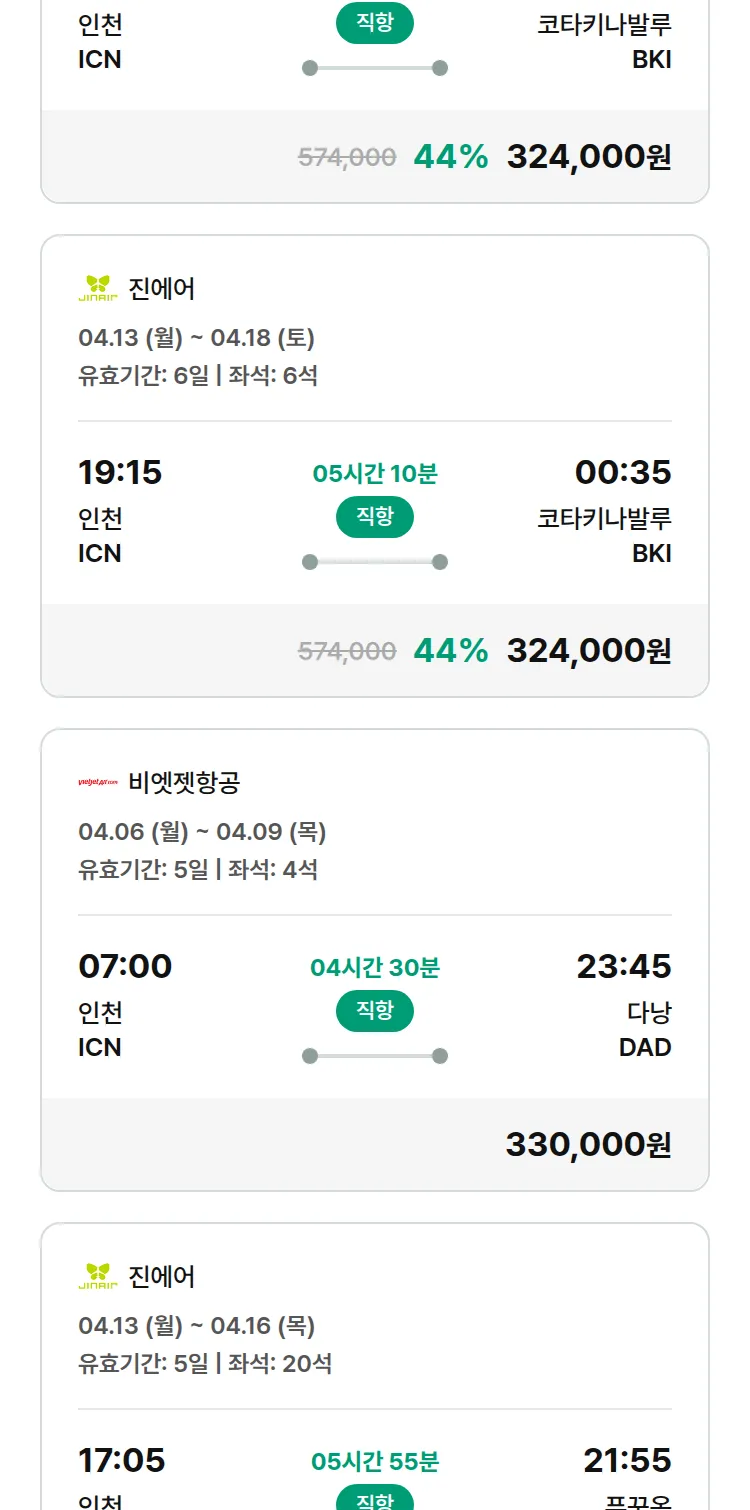Viewport: 750px width, 1510px height.
Task: Click the 04.13 (월) ~ 04.18 (토) dates
Action: click(196, 338)
